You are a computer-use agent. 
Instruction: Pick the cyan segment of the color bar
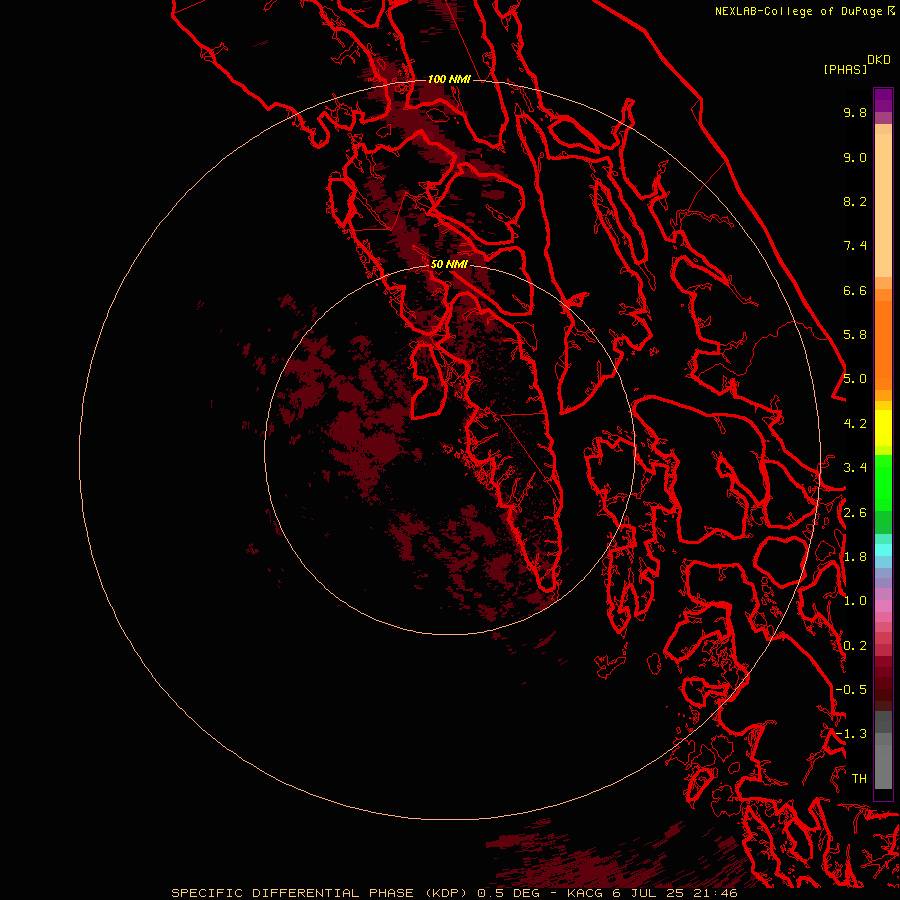[x=883, y=550]
